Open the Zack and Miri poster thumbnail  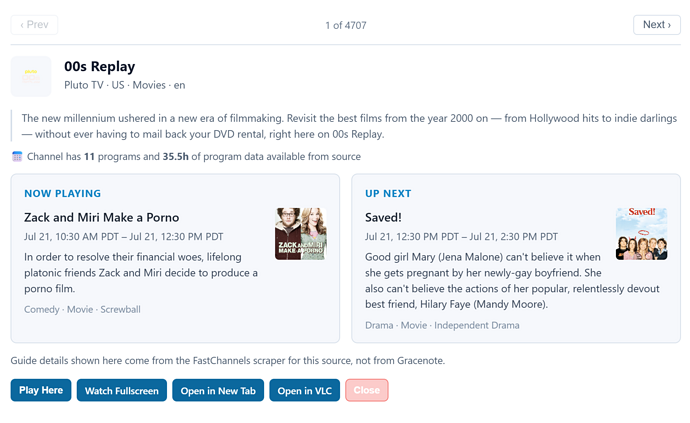point(301,234)
